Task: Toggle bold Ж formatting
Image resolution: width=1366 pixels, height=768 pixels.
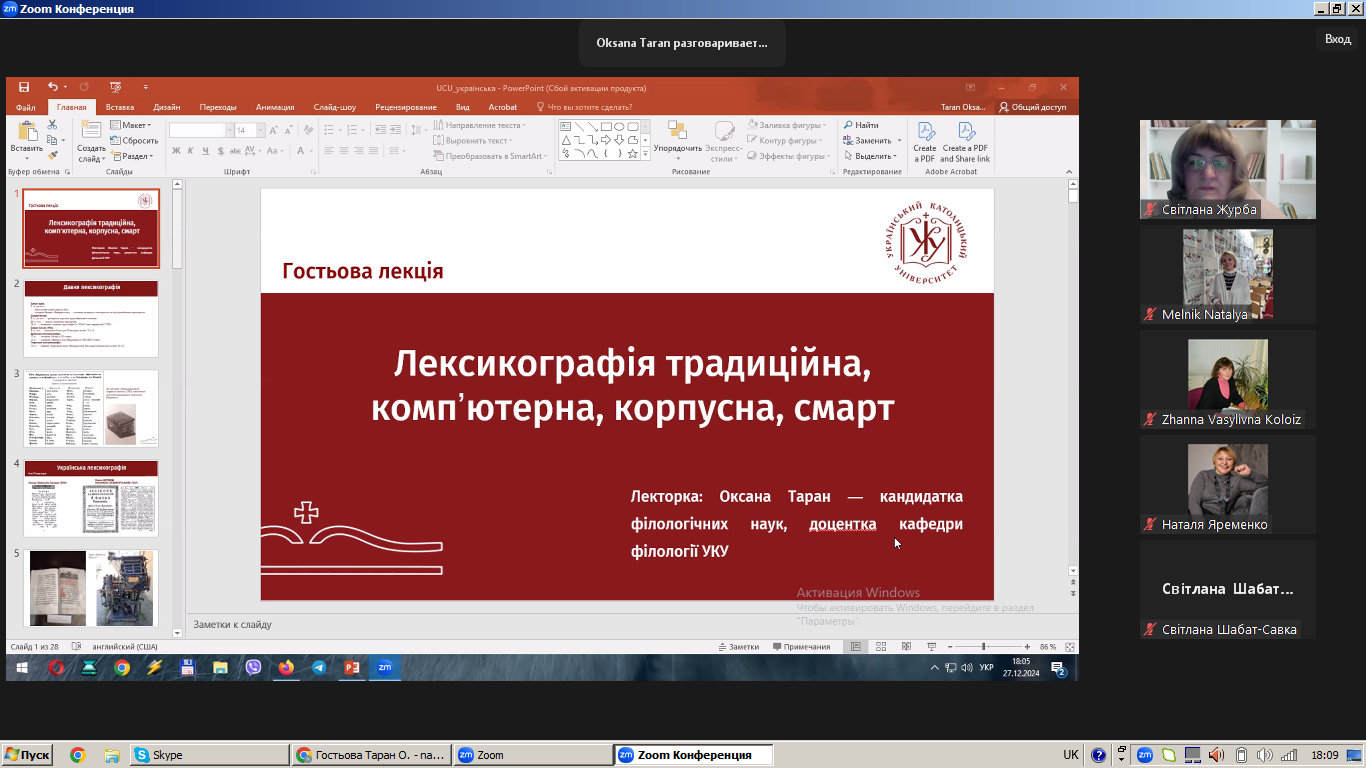Action: [x=176, y=151]
